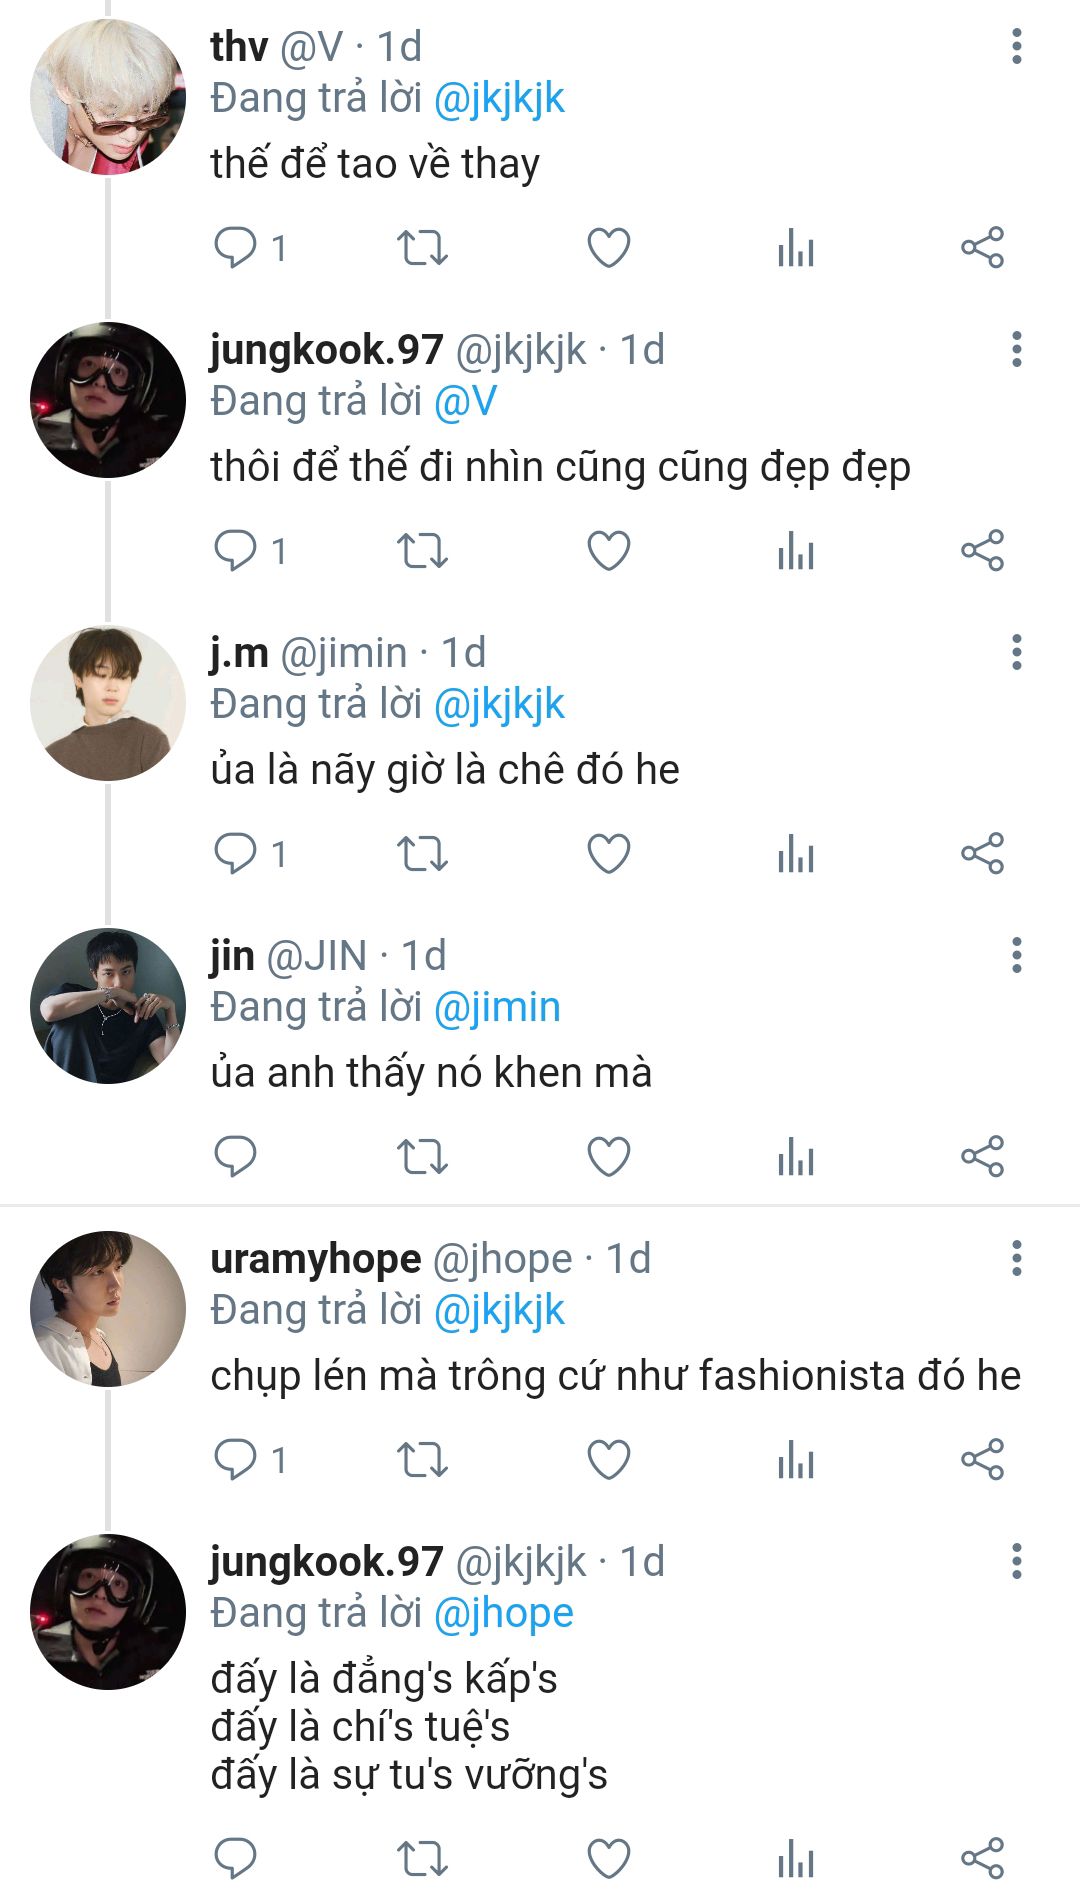Like jungkook.97's reply to @jhope

pyautogui.click(x=608, y=1860)
